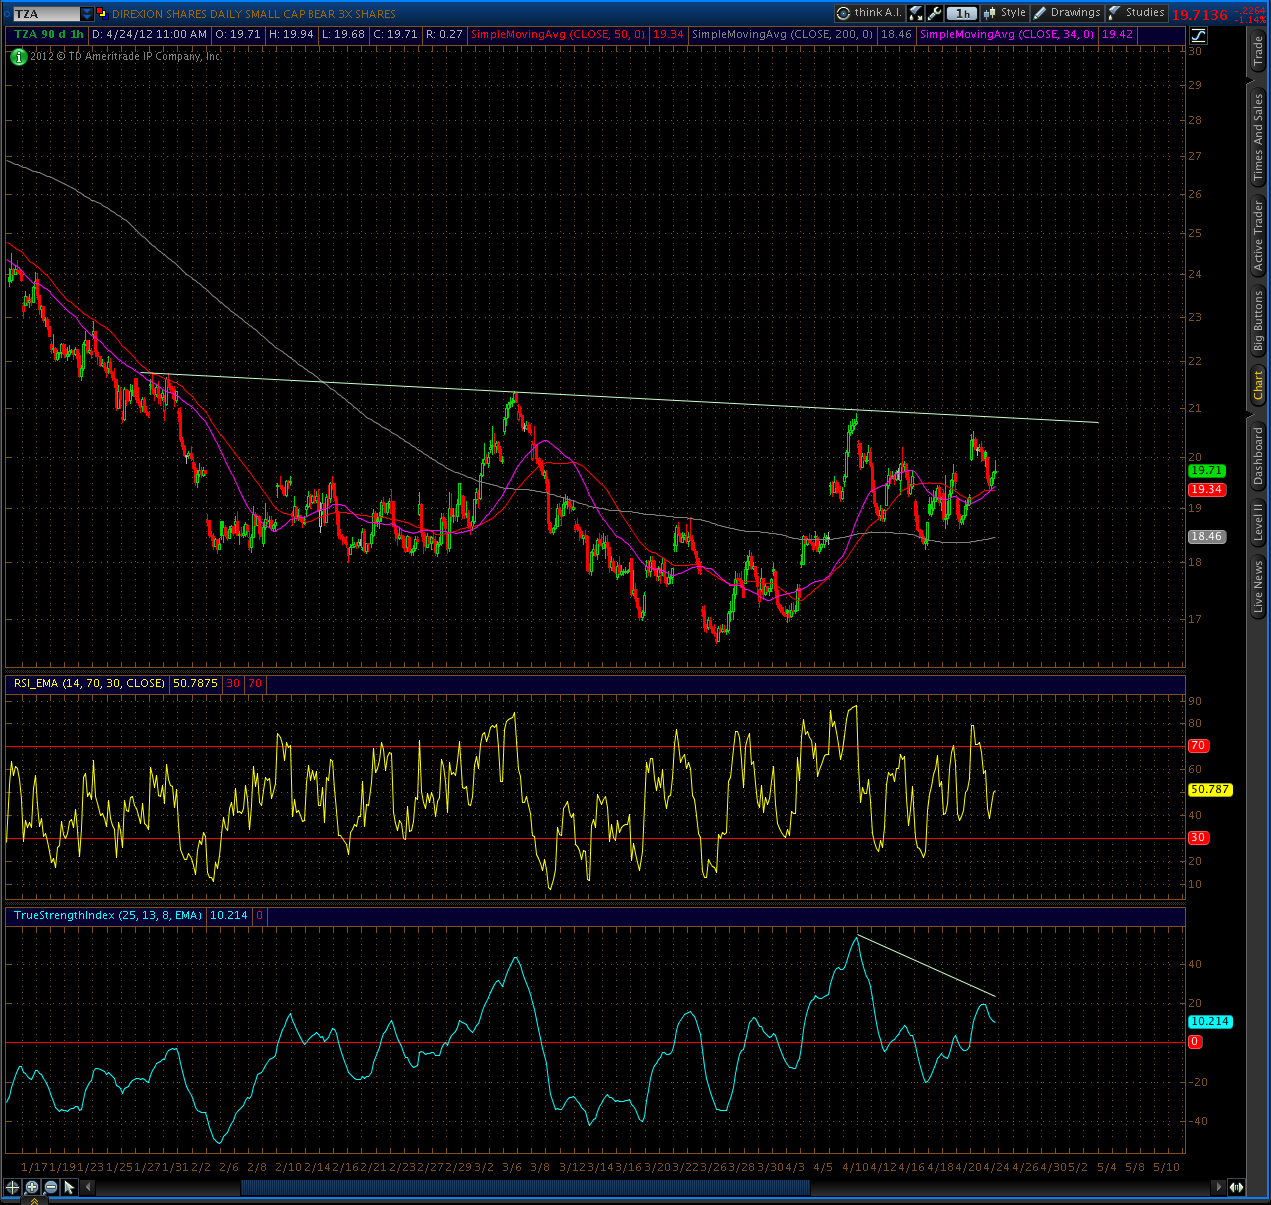The image size is (1271, 1205).
Task: Open the Big Buttons sidebar tab
Action: point(1259,321)
